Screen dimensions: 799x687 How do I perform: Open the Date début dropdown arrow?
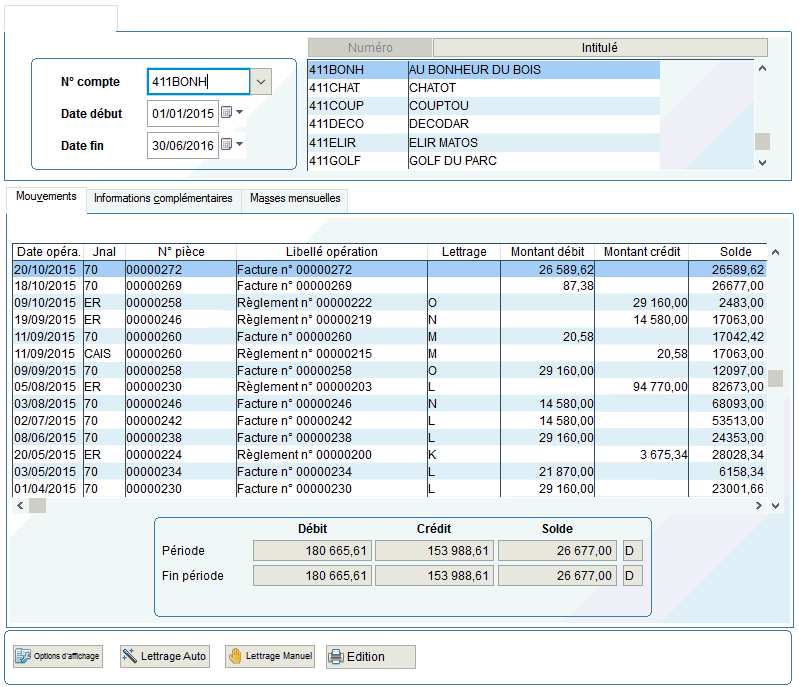tap(240, 113)
